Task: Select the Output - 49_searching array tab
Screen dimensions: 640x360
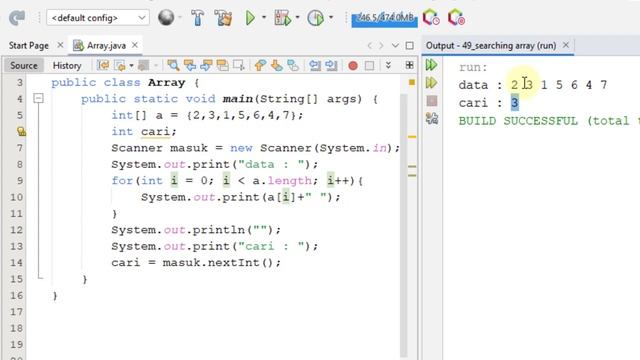Action: pyautogui.click(x=491, y=45)
